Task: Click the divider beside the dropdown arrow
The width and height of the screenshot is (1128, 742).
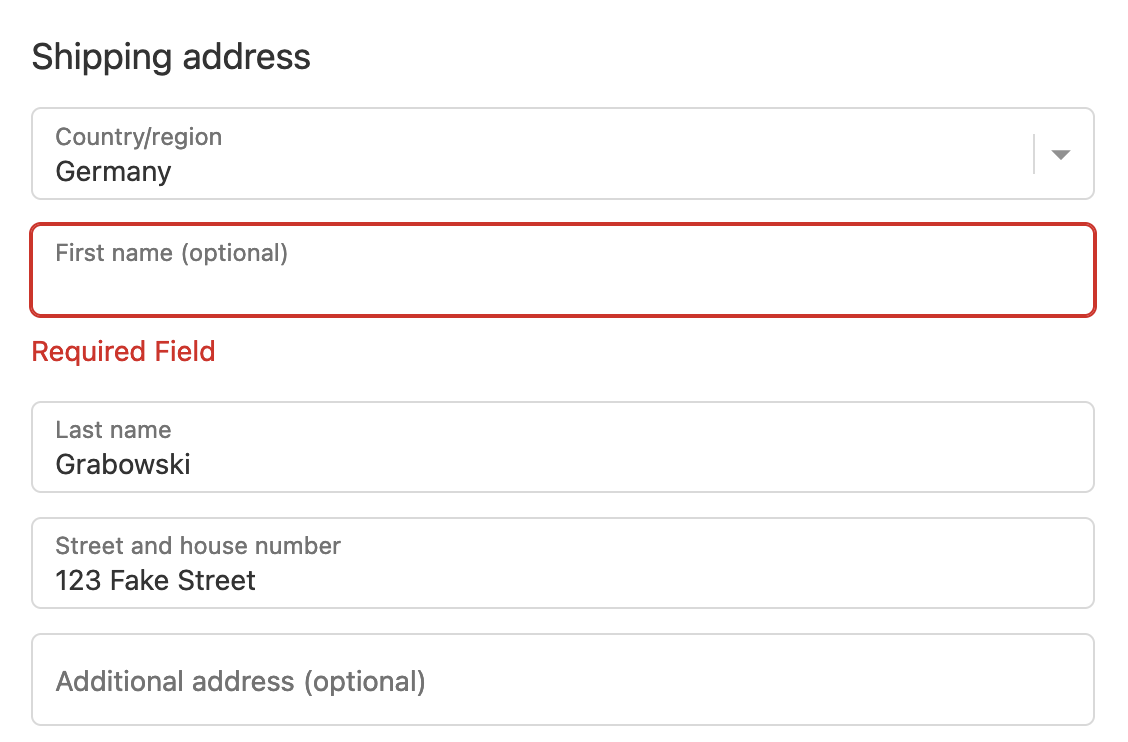Action: [1033, 155]
